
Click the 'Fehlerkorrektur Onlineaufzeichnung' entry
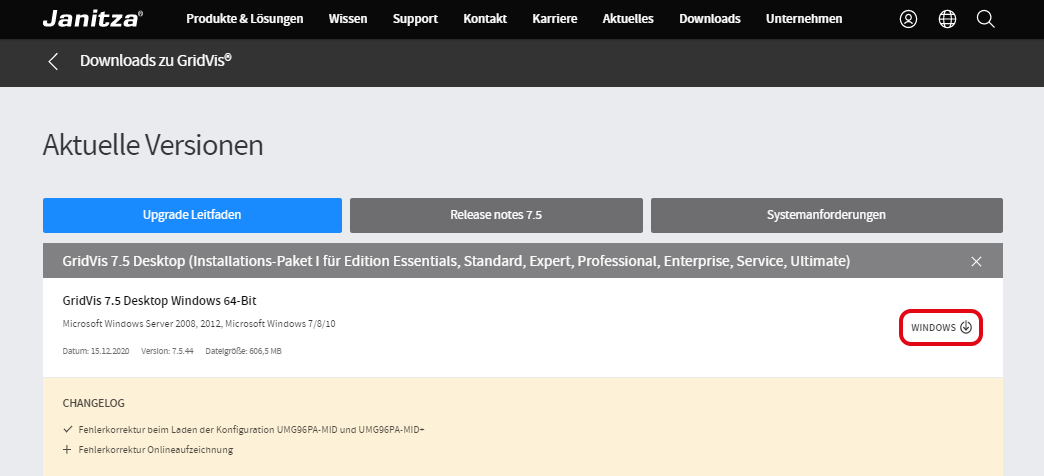156,450
